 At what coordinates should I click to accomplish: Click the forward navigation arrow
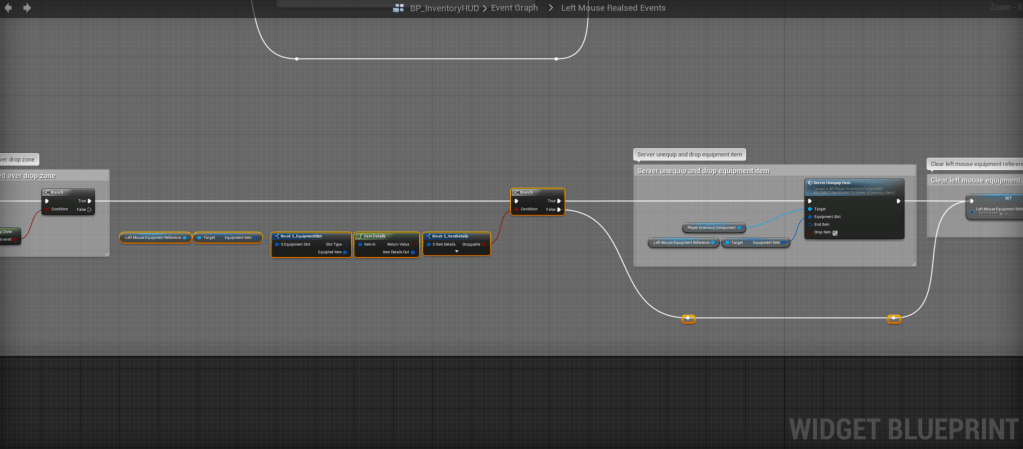(x=26, y=8)
